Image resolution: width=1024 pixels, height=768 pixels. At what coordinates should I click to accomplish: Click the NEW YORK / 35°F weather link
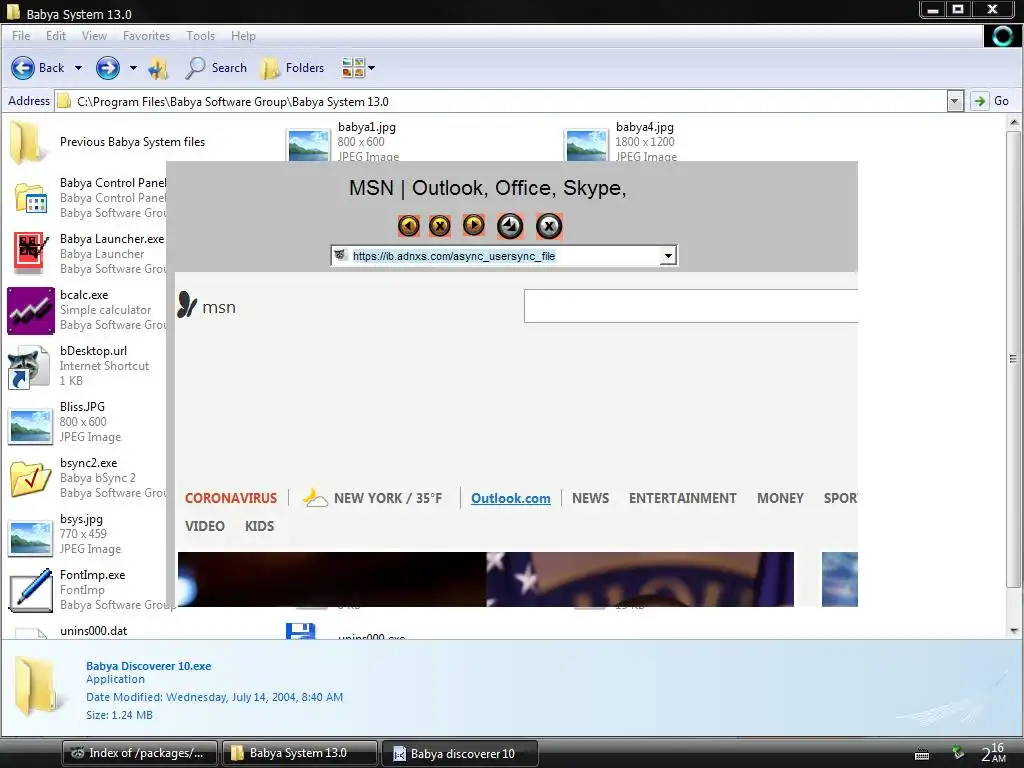[388, 498]
